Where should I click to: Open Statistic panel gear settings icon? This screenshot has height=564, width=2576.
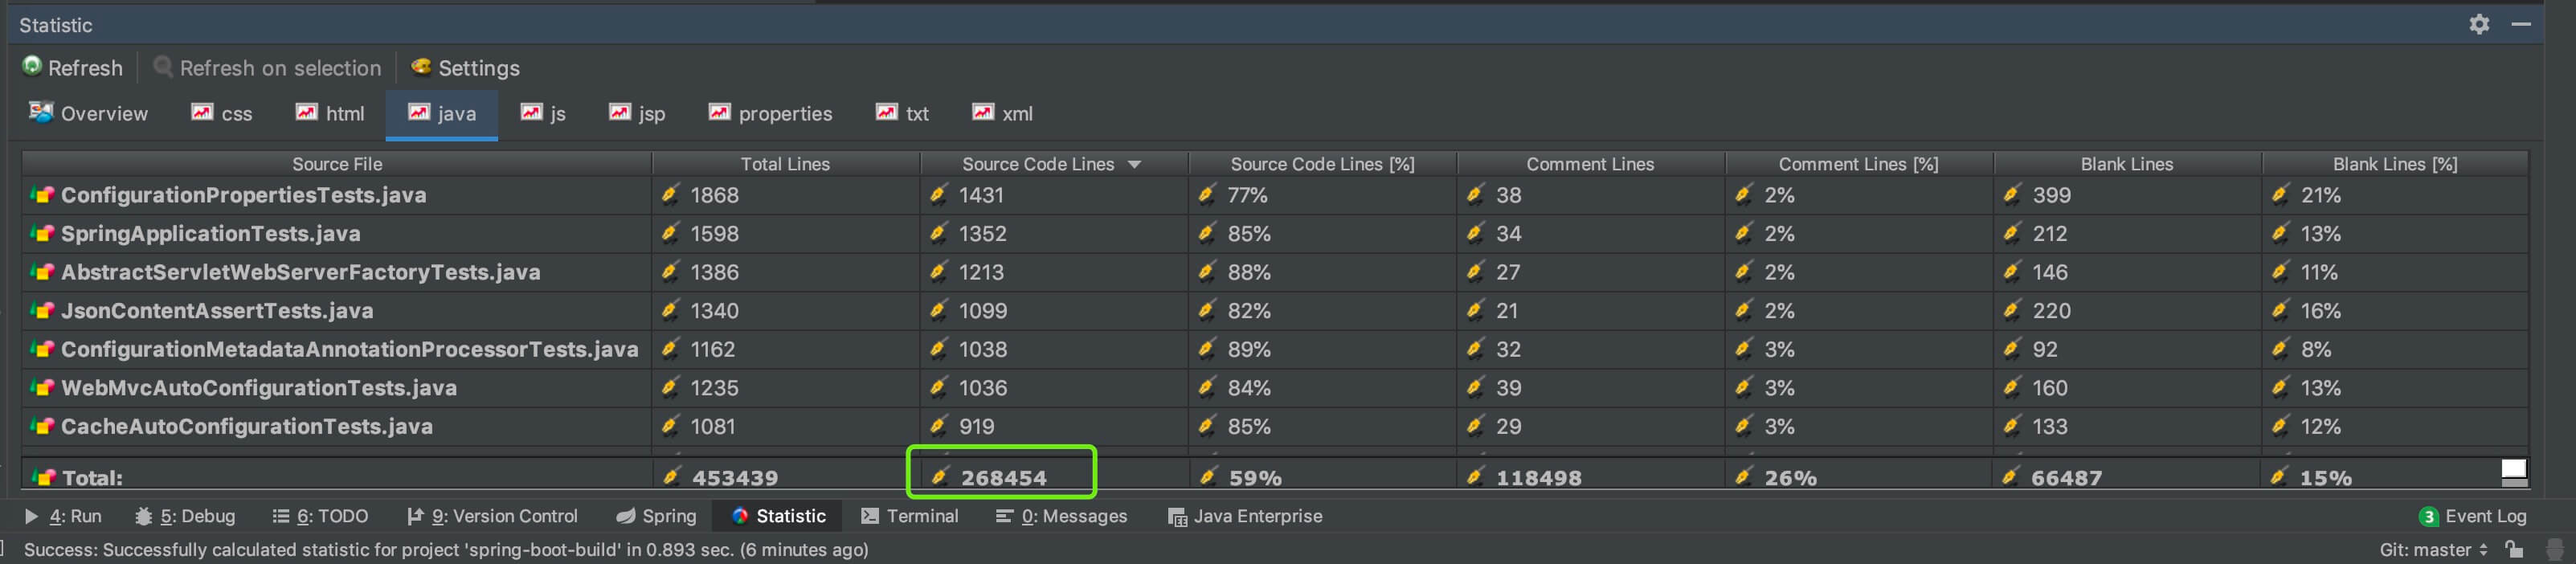[x=2479, y=24]
